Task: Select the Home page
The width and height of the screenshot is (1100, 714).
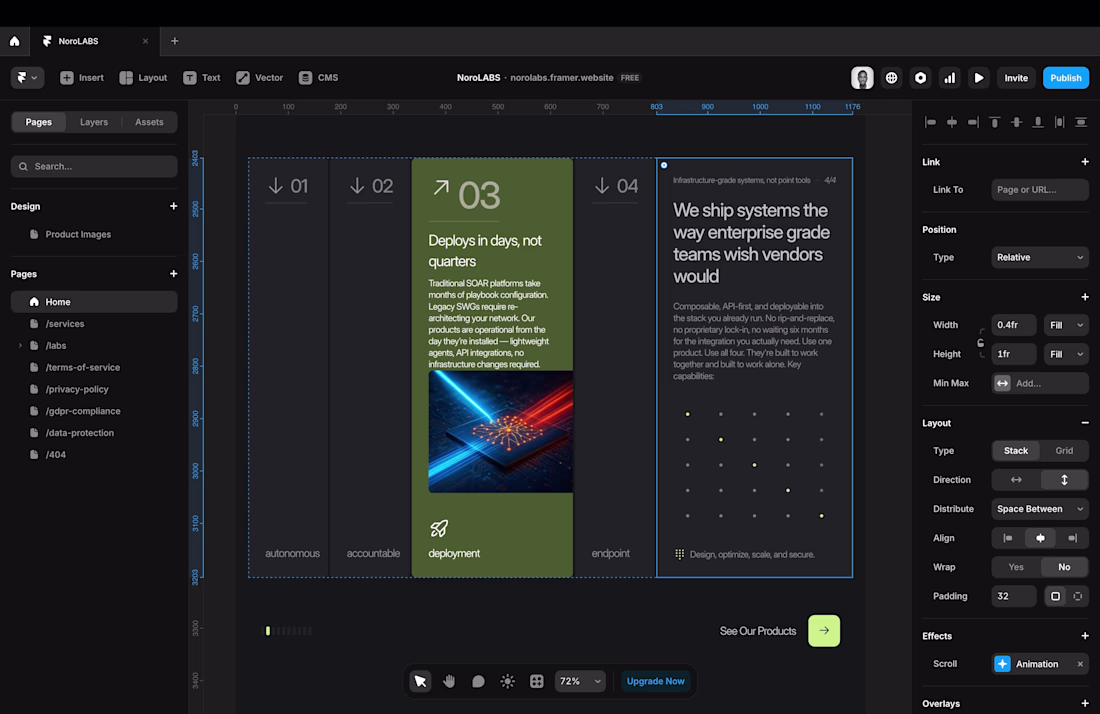Action: [x=94, y=302]
